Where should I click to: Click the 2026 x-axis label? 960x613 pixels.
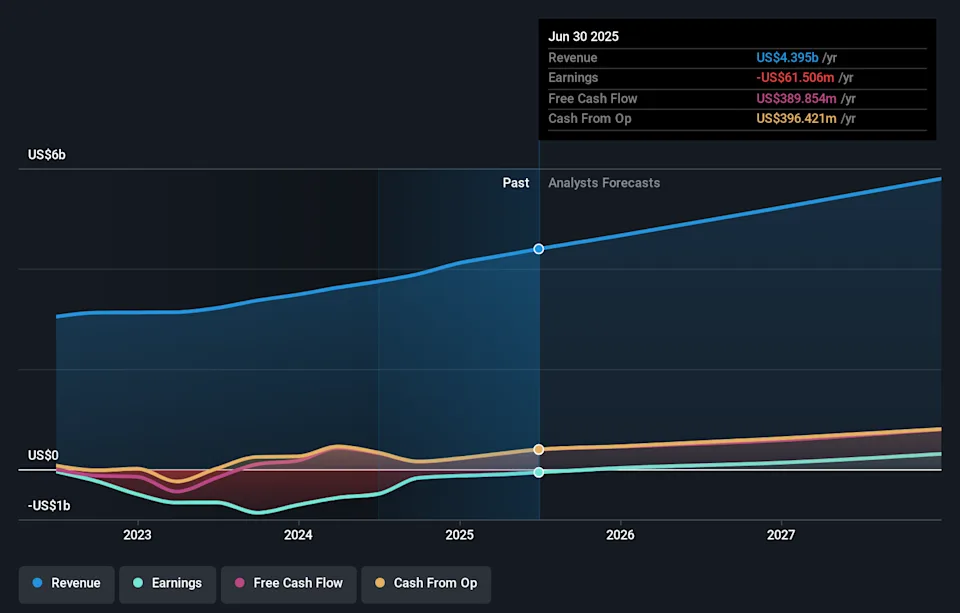(620, 535)
